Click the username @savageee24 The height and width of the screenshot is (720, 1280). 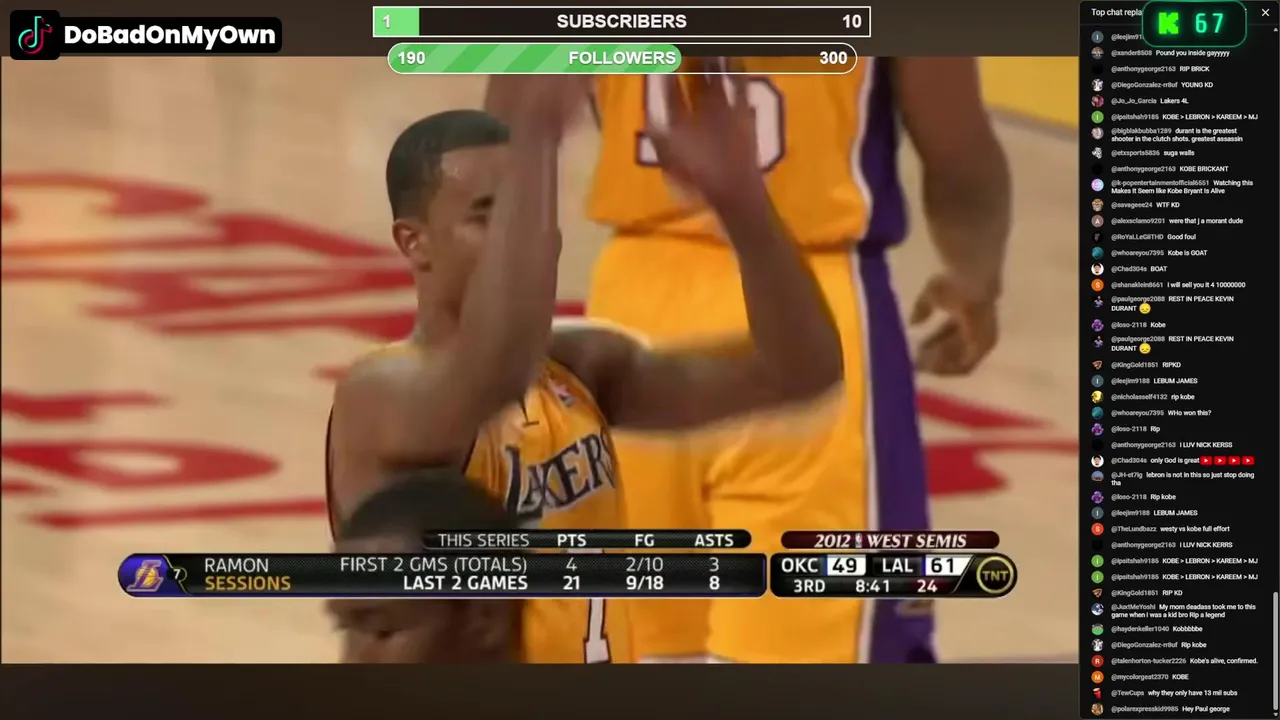1131,205
